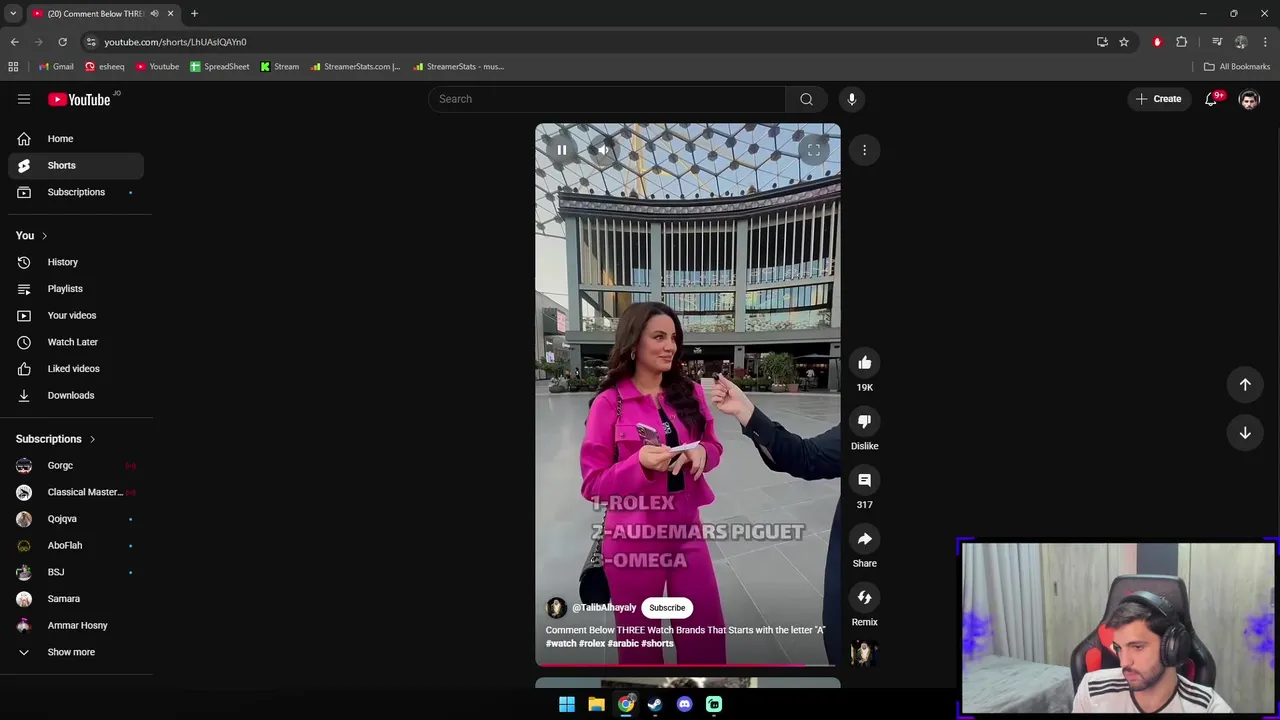Click the YouTube logo
The width and height of the screenshot is (1280, 720).
pyautogui.click(x=79, y=99)
